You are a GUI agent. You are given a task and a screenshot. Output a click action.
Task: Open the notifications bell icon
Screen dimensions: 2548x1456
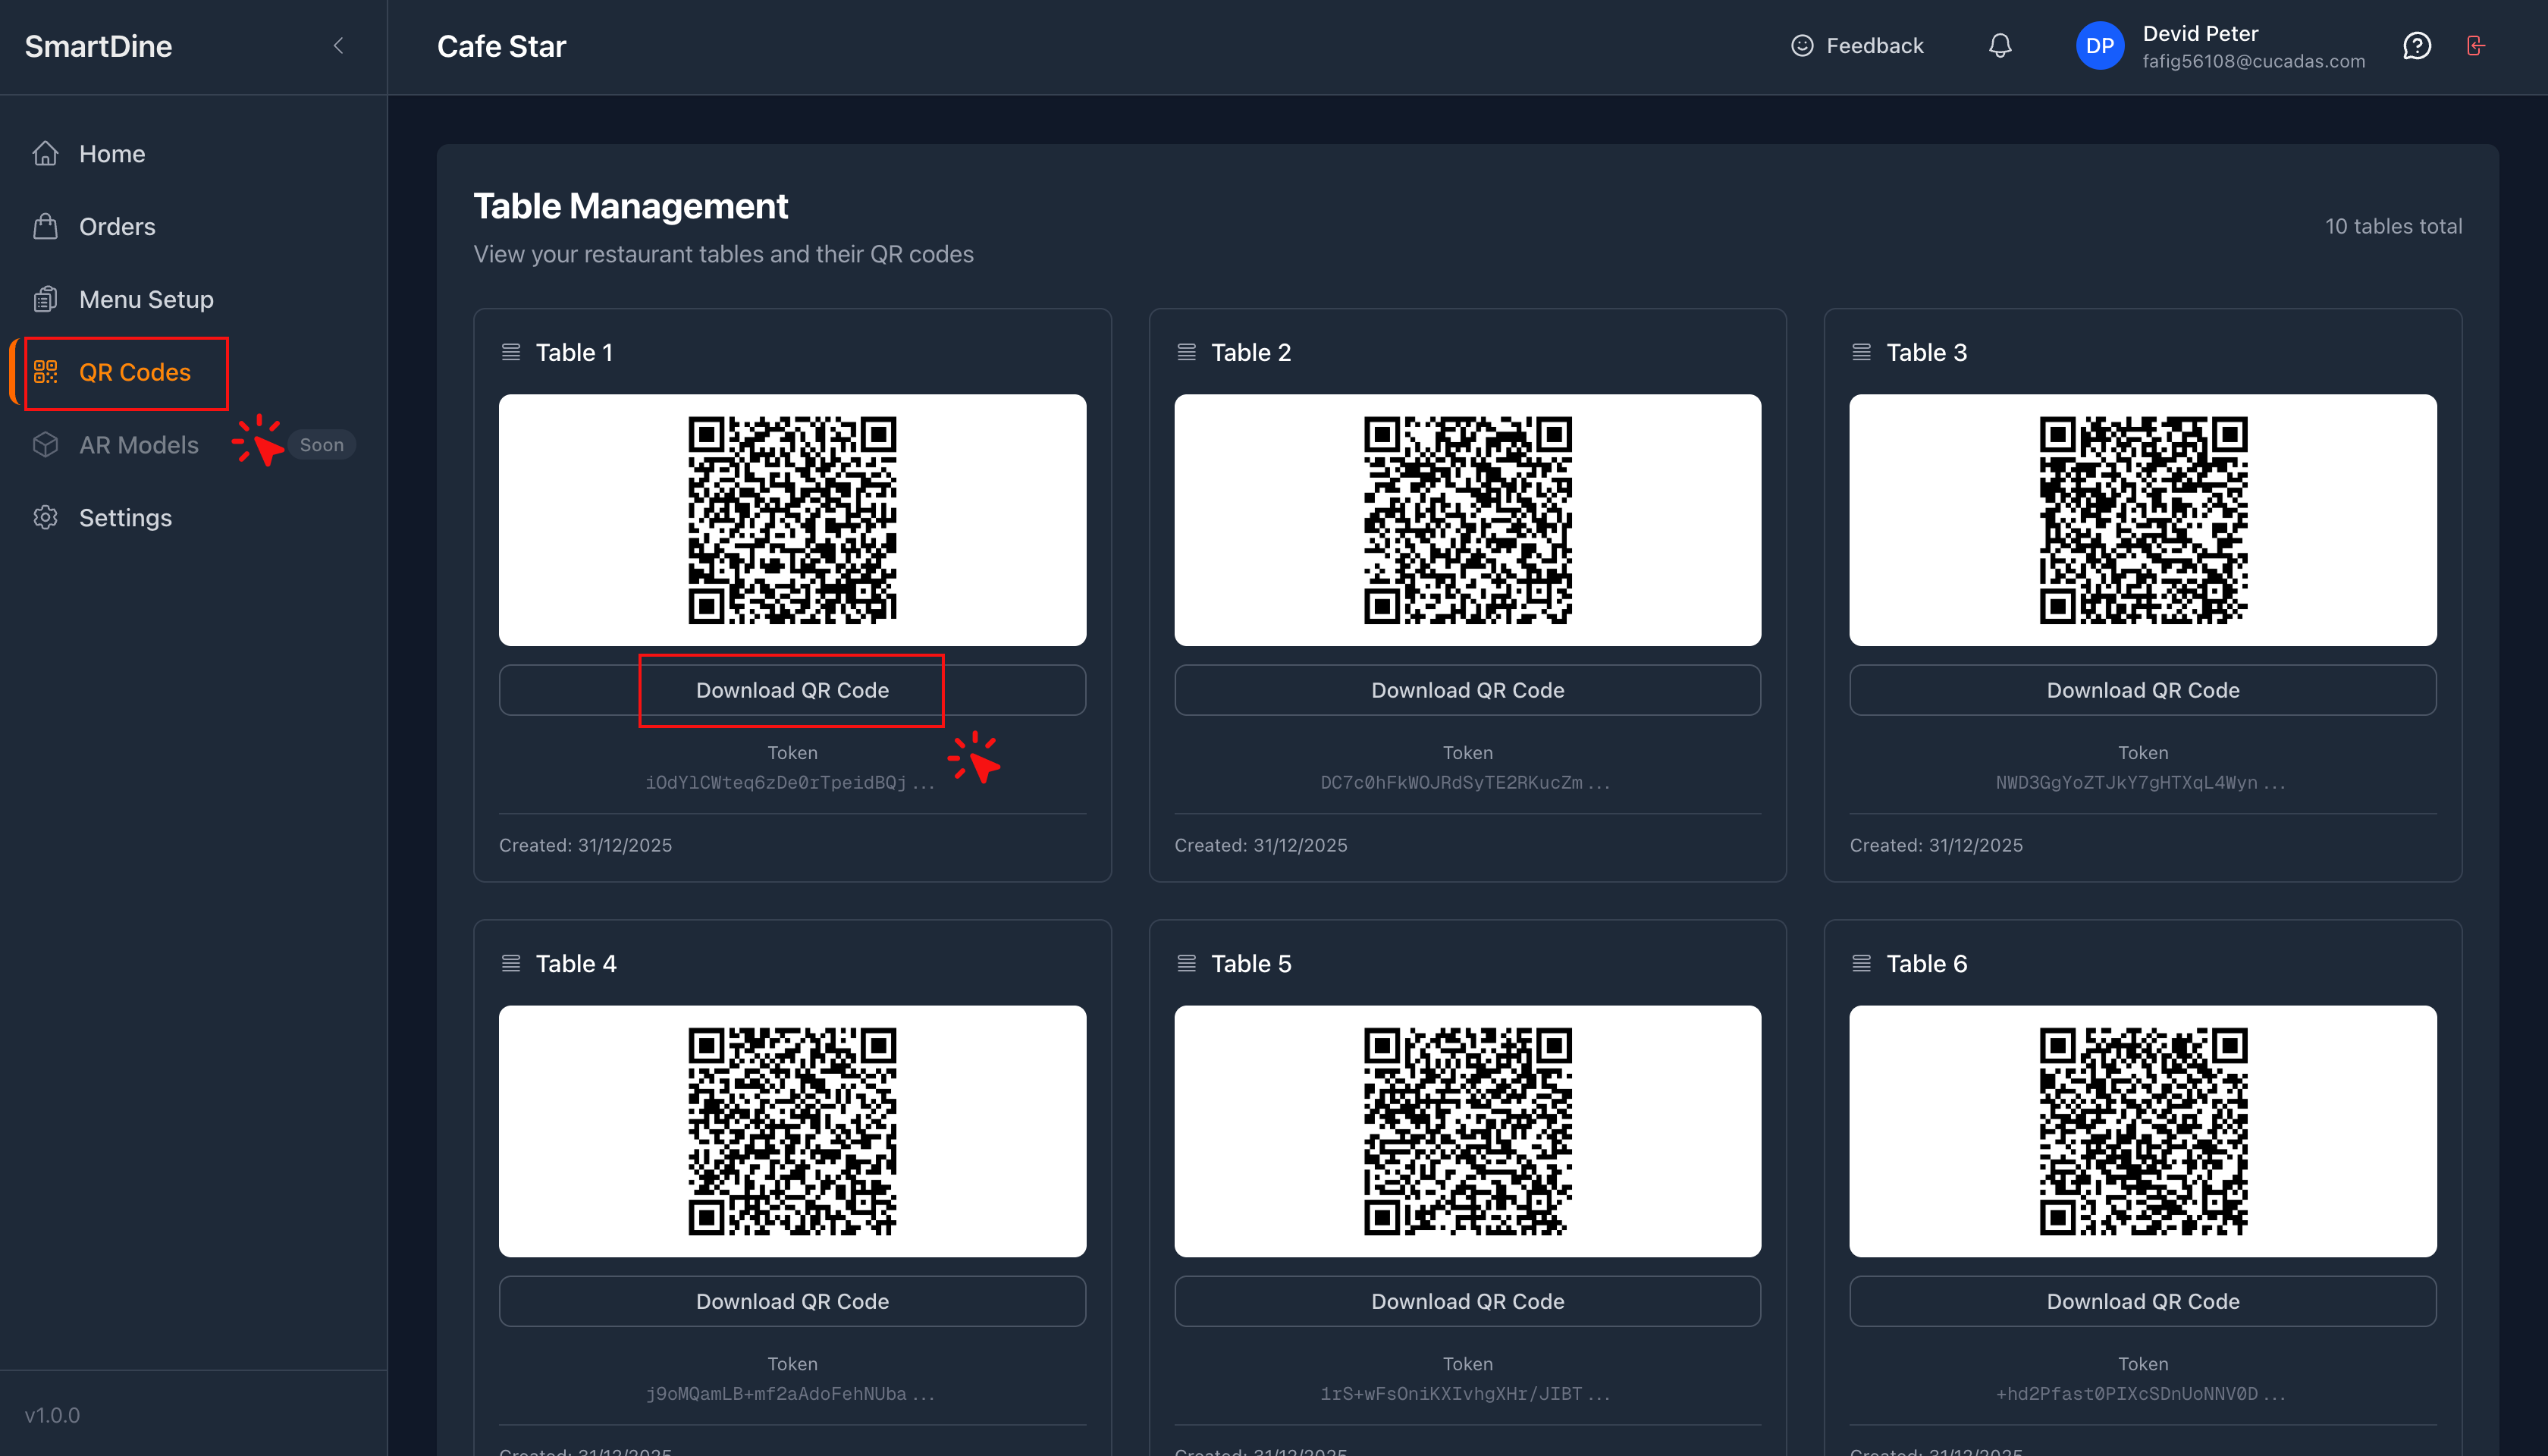click(2000, 46)
